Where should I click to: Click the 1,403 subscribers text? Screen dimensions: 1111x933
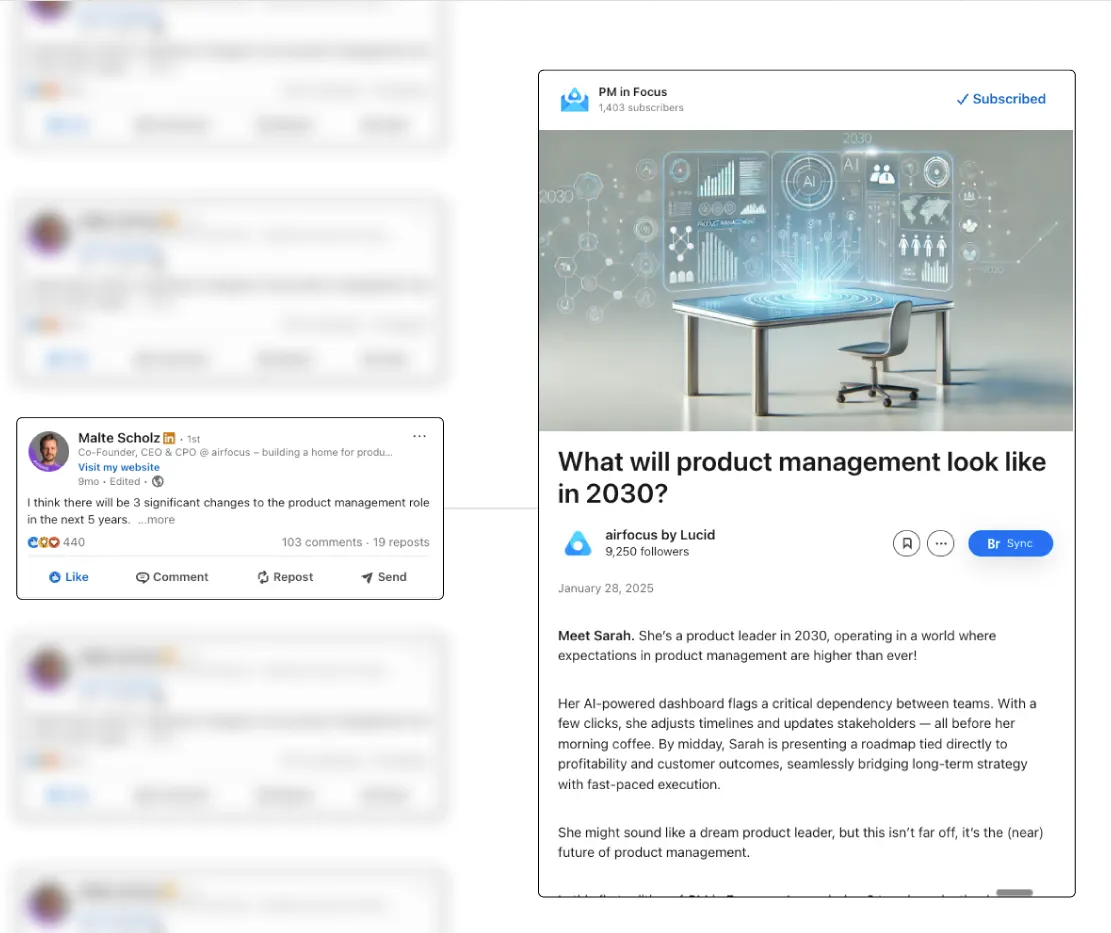[641, 108]
